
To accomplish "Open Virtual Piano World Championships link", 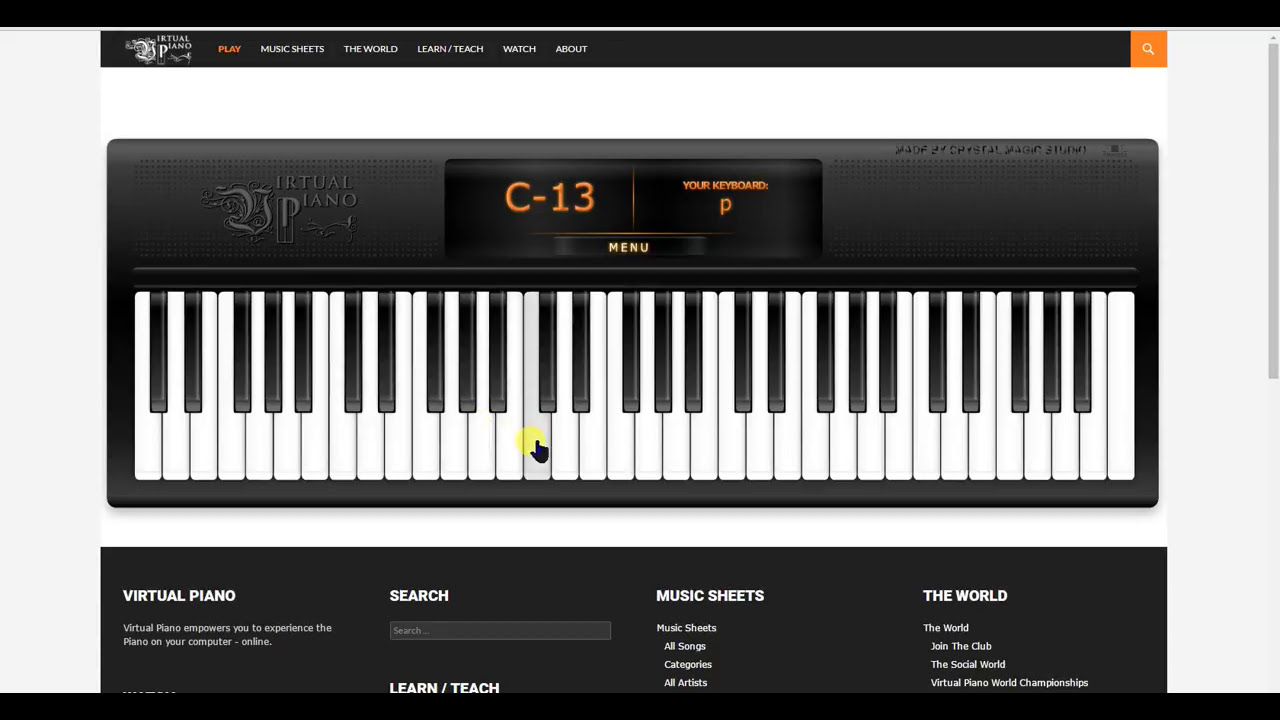I will point(1009,682).
